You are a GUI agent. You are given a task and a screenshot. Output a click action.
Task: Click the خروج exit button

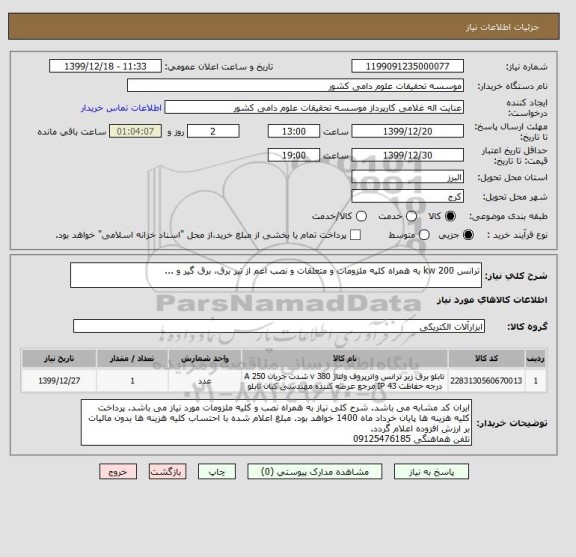coord(118,472)
